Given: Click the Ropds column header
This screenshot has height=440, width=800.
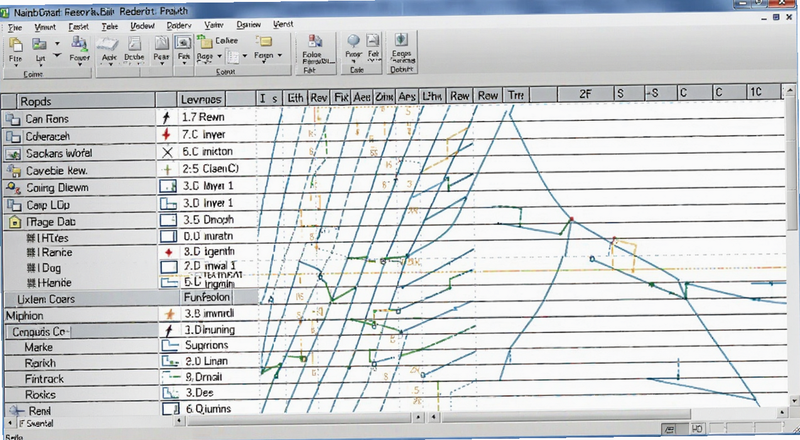Looking at the screenshot, I should pos(86,101).
